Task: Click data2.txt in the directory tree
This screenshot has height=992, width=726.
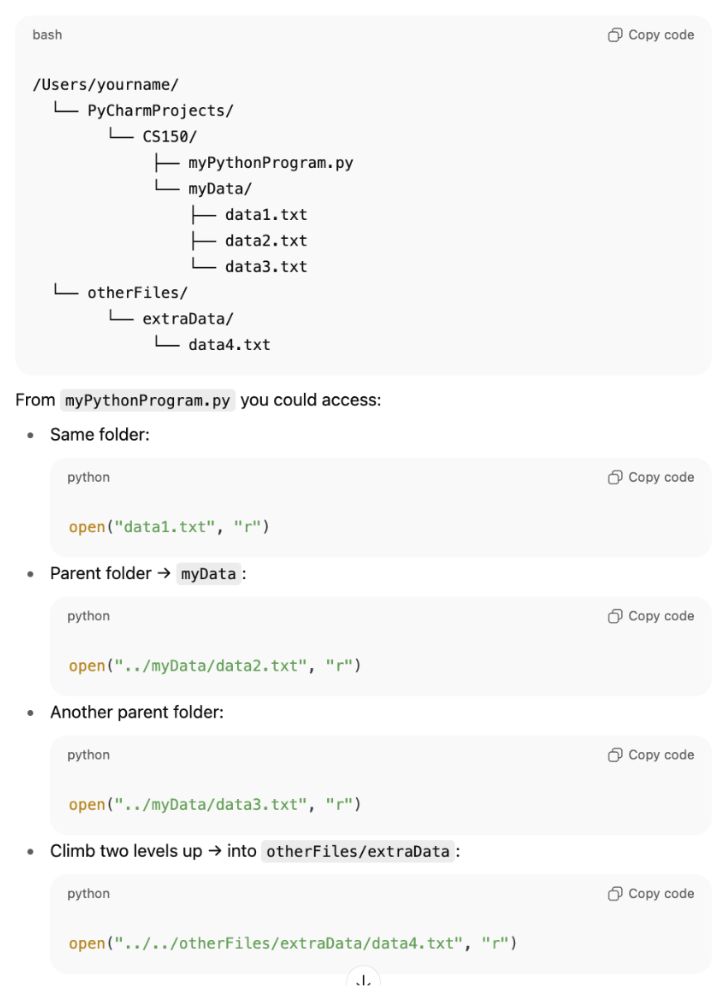Action: coord(266,241)
